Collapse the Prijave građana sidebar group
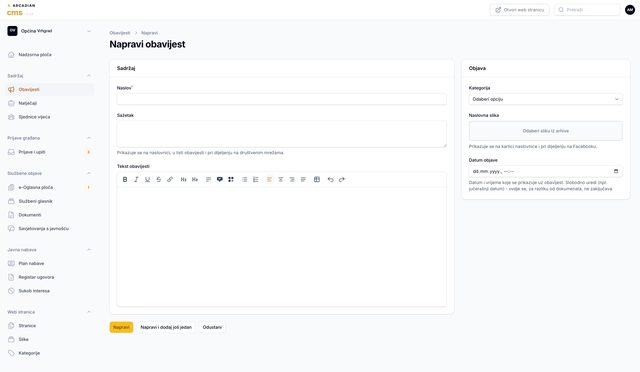 click(89, 138)
